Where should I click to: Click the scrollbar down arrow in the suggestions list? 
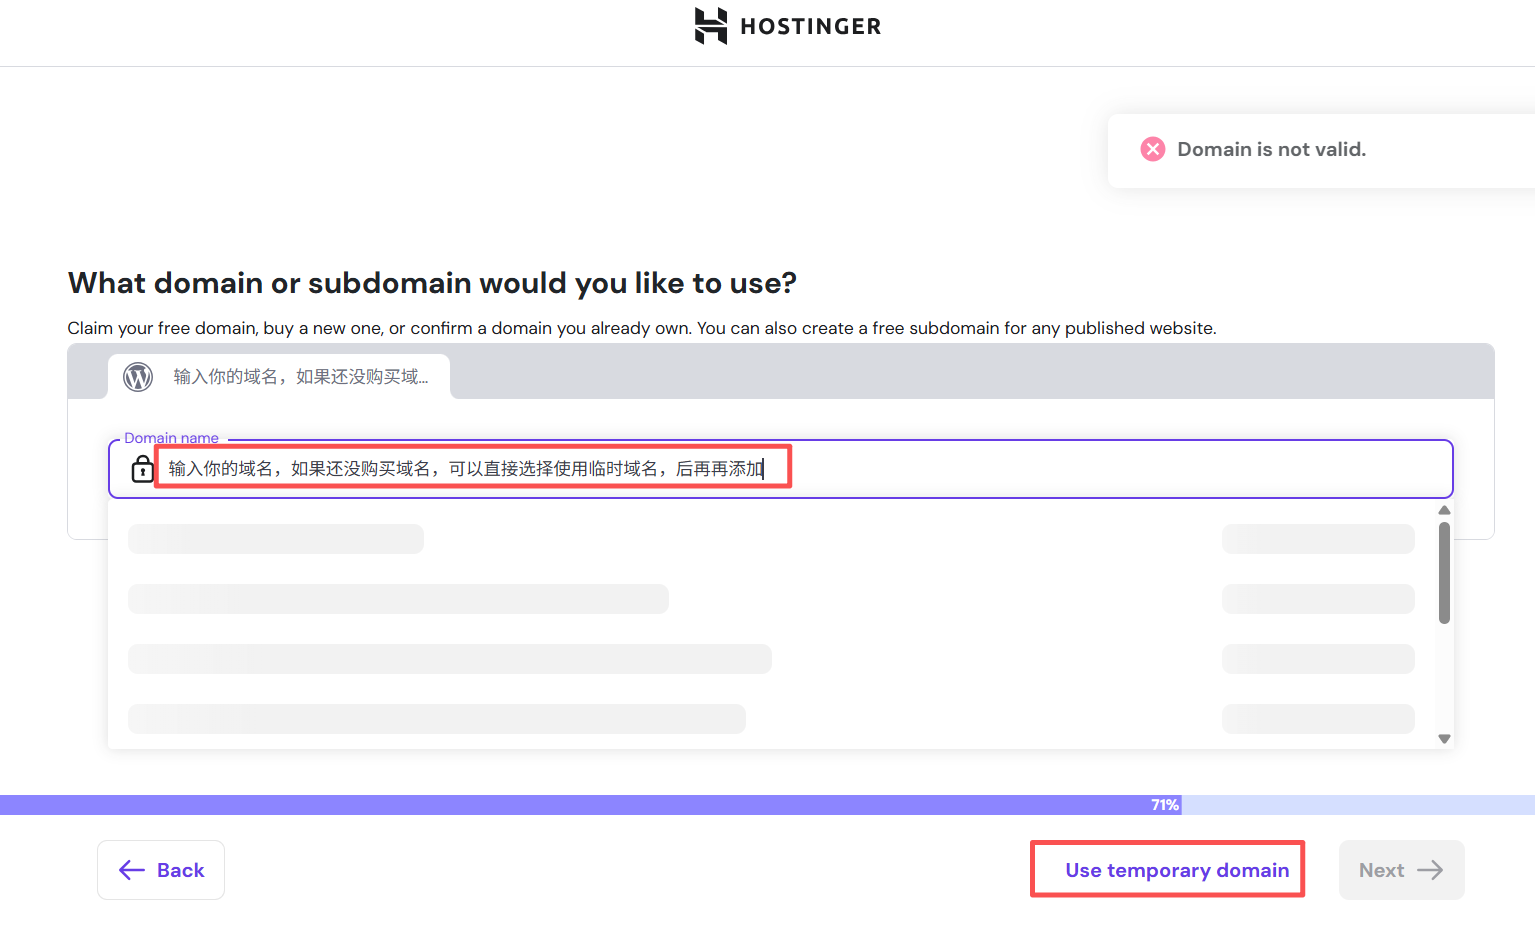(x=1443, y=738)
